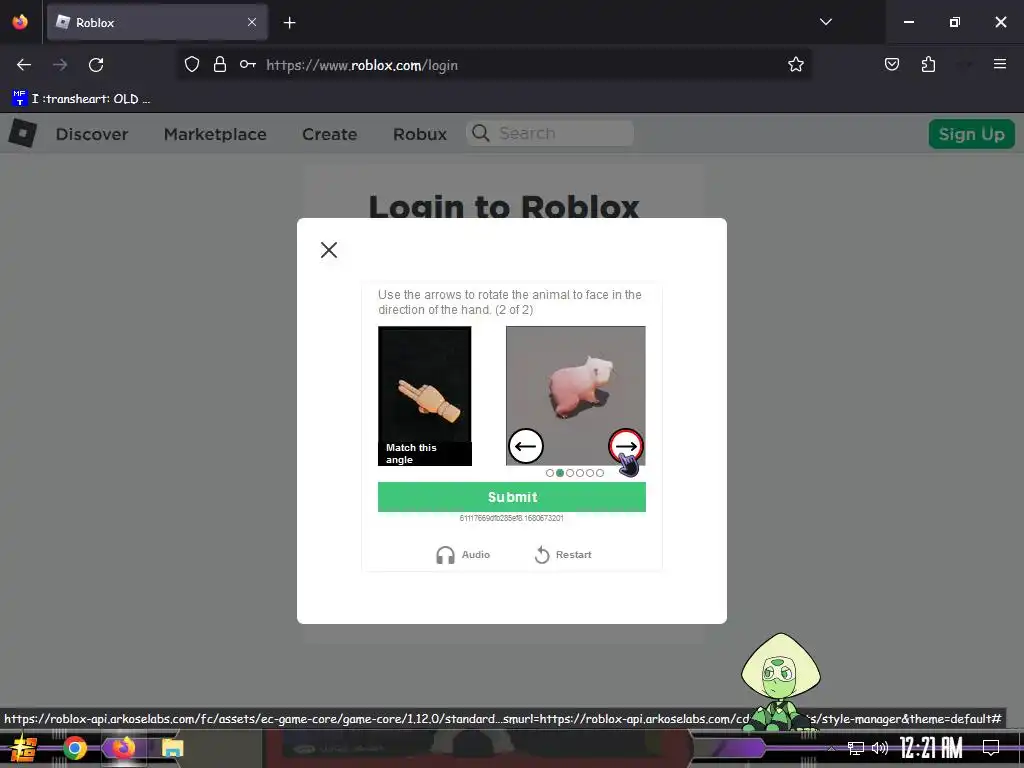Open the Marketplace page
1024x768 pixels.
pyautogui.click(x=215, y=134)
